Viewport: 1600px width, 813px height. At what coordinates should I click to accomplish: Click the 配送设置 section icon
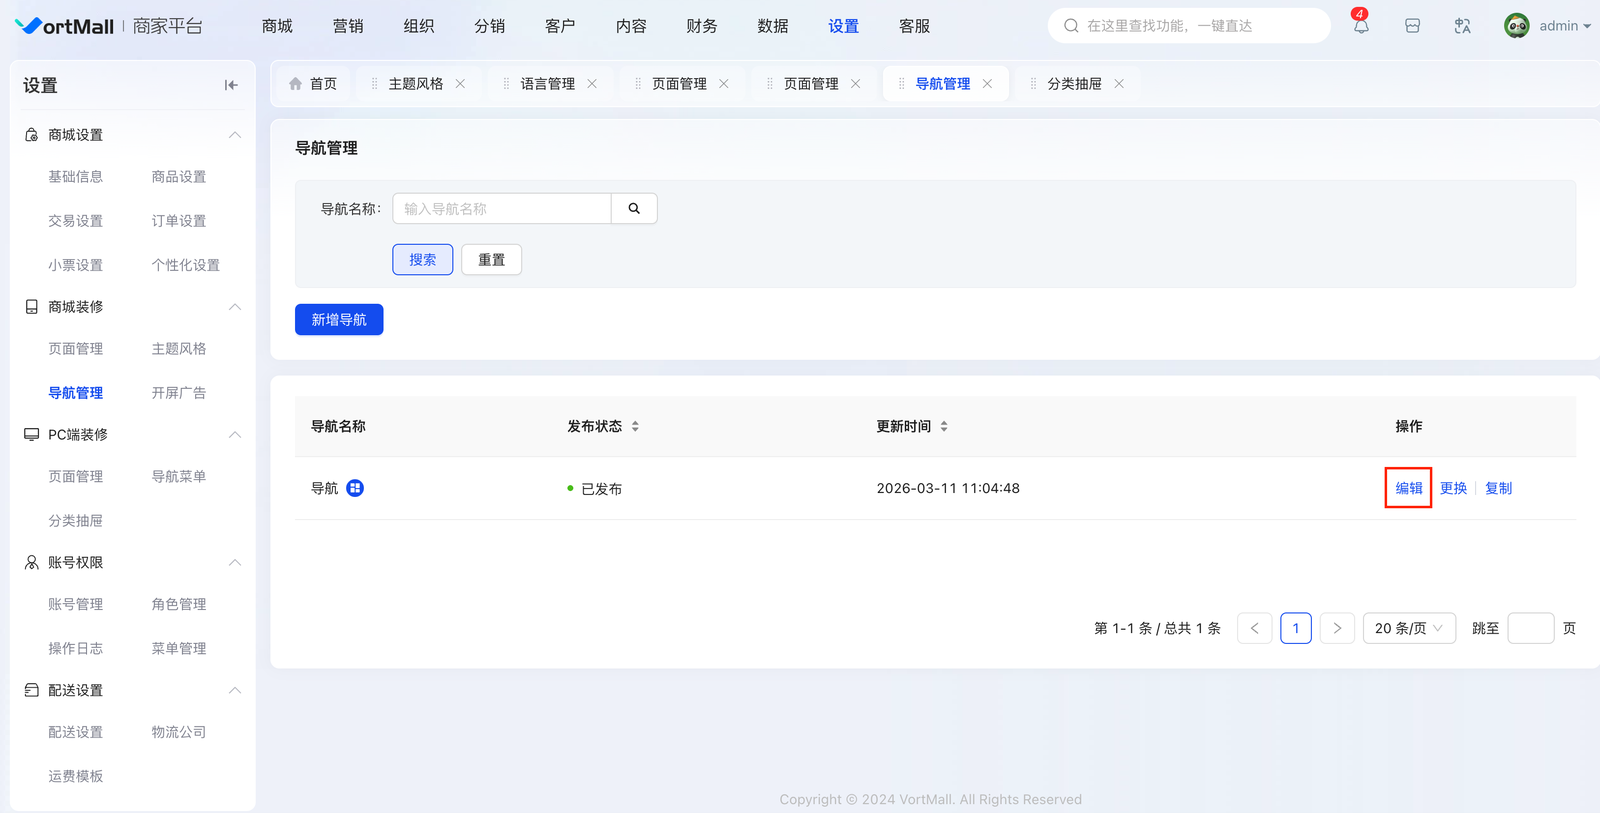[31, 691]
